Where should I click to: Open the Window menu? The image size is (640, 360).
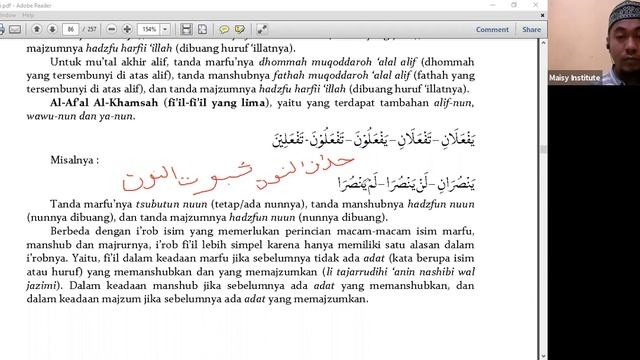tap(8, 15)
